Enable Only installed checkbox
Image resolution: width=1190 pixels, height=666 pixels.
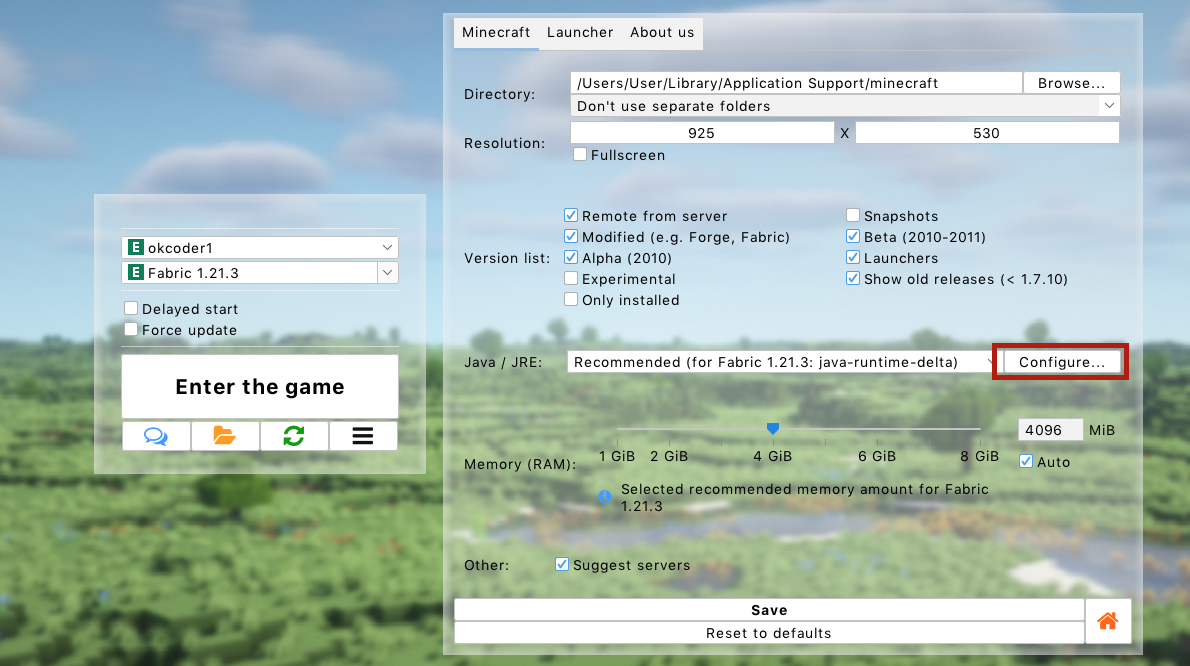[x=571, y=300]
